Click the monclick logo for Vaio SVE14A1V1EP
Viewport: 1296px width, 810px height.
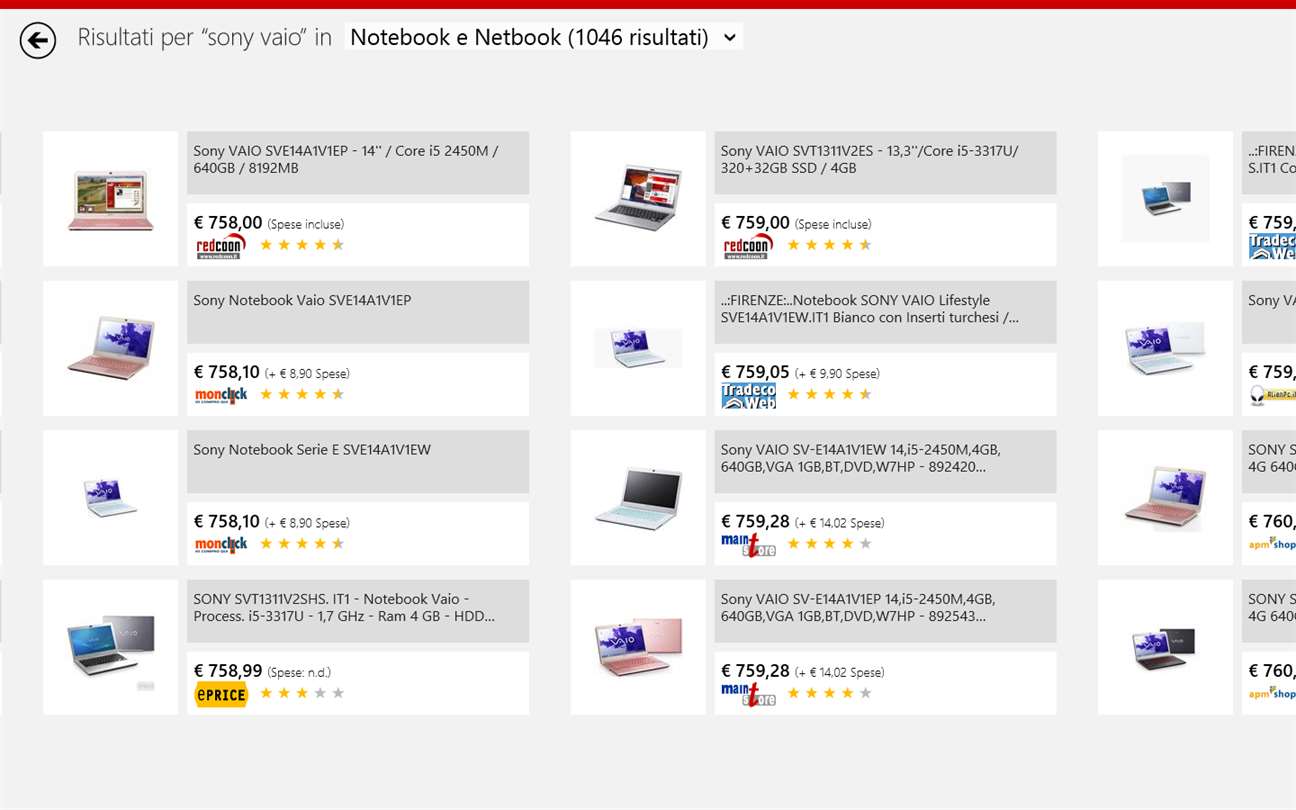tap(221, 395)
